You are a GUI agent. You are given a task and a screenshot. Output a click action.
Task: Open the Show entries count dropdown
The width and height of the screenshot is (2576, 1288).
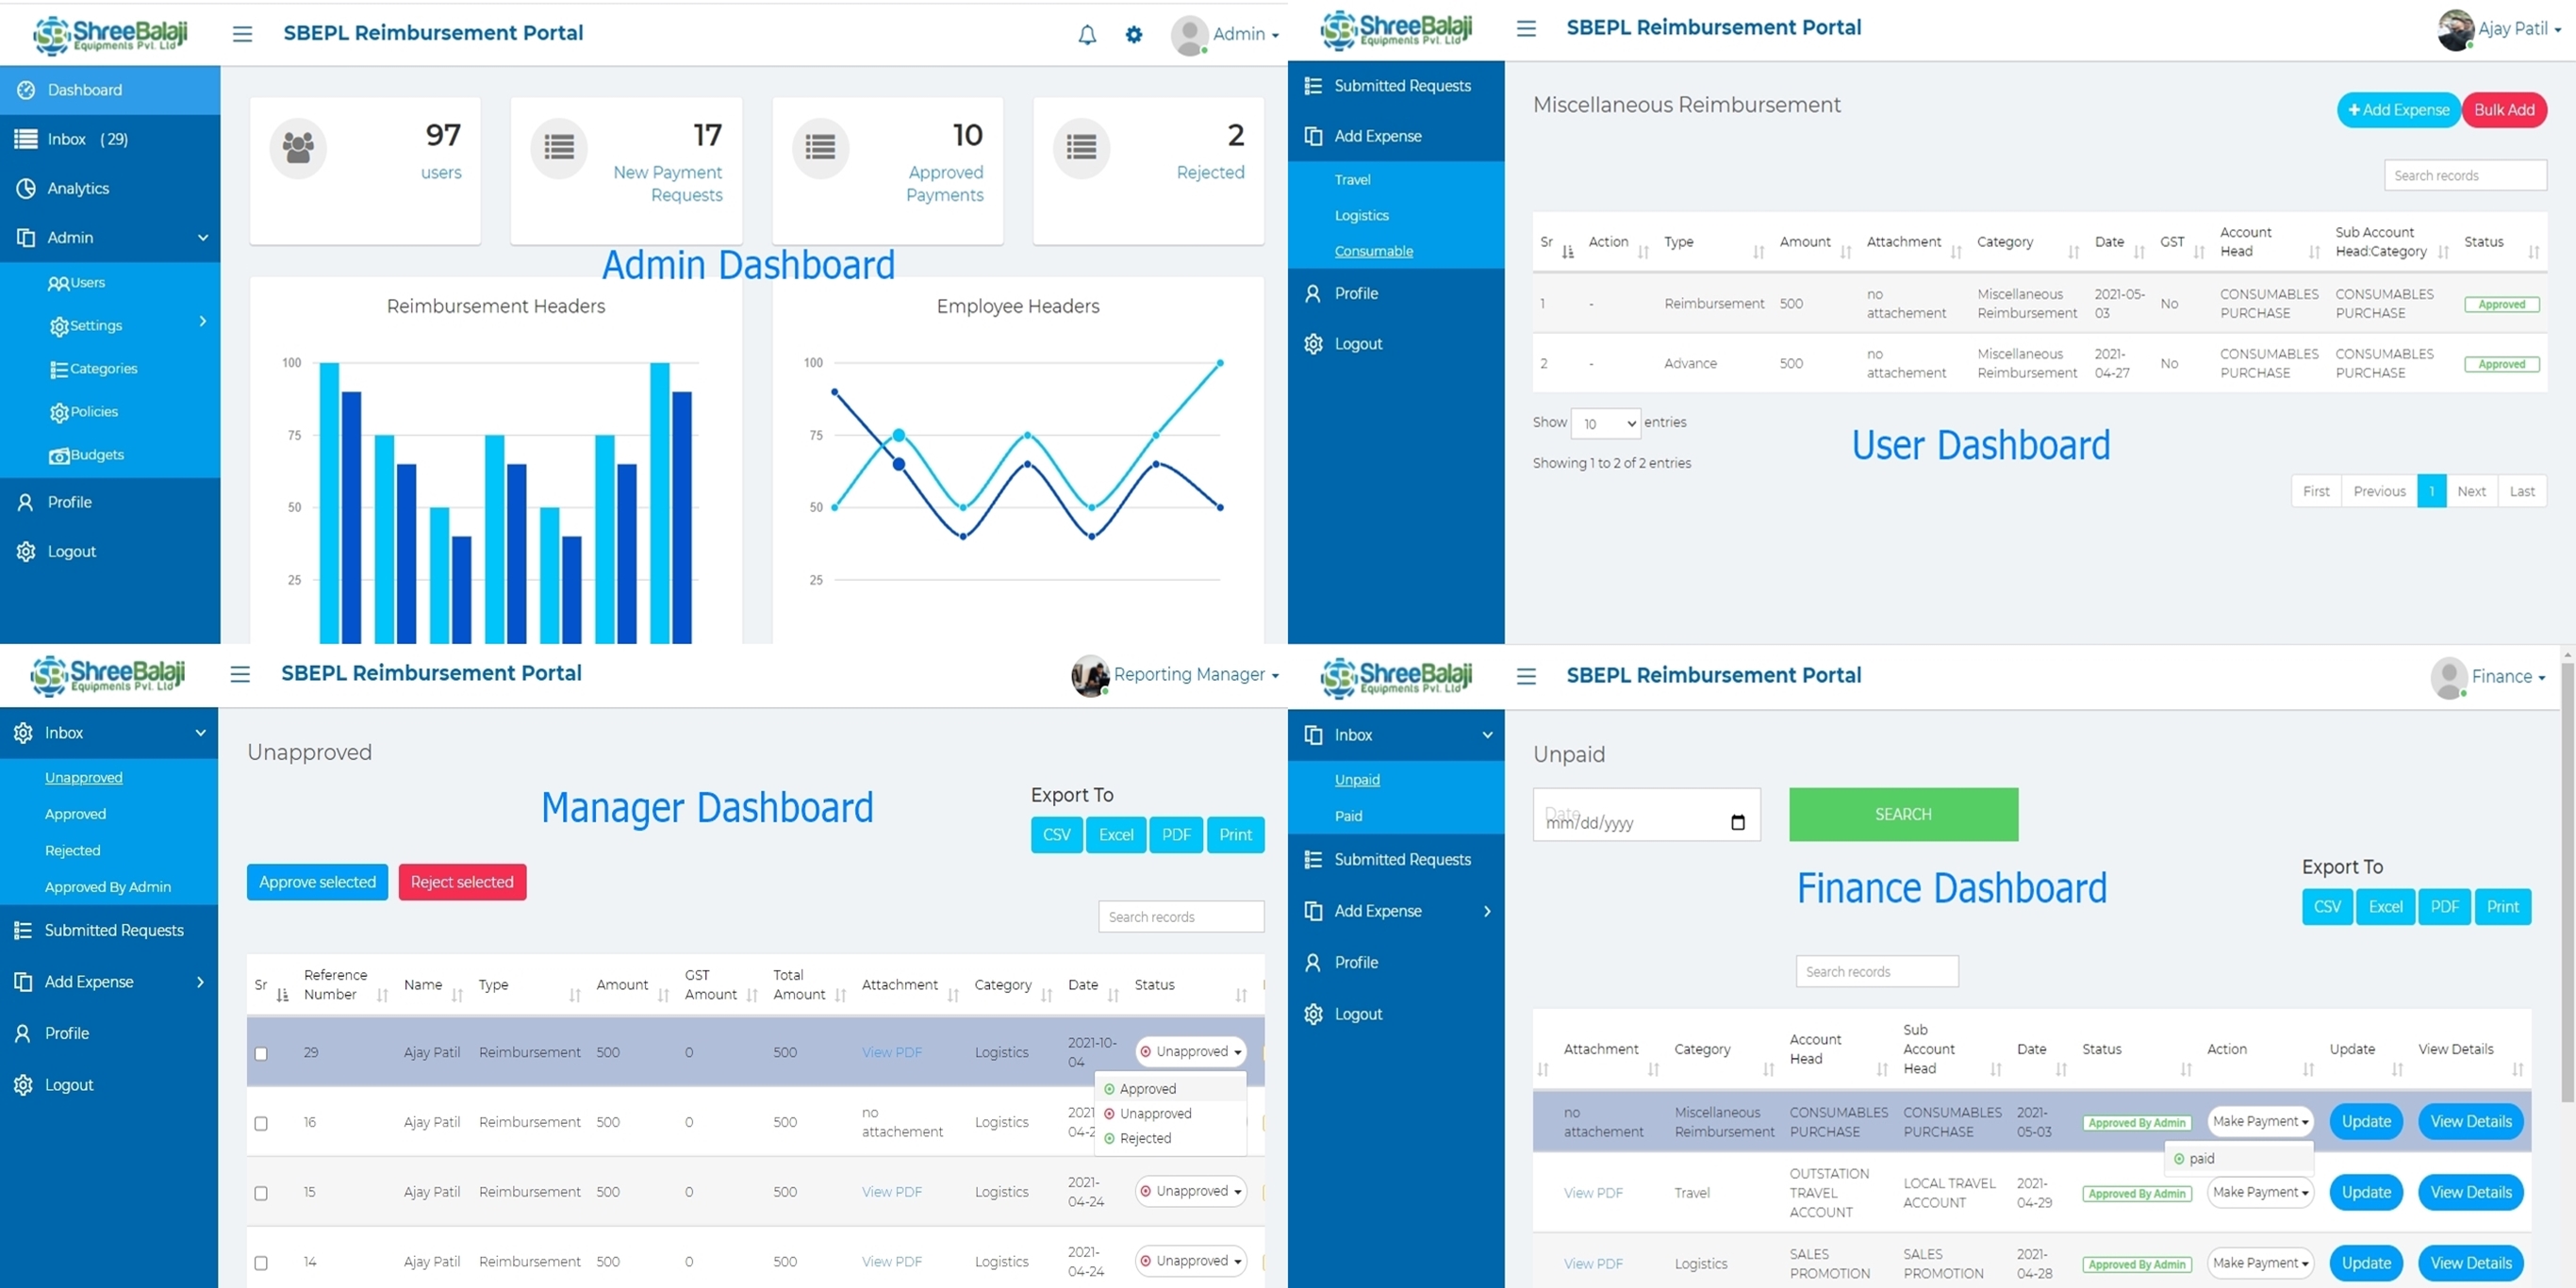coord(1605,424)
